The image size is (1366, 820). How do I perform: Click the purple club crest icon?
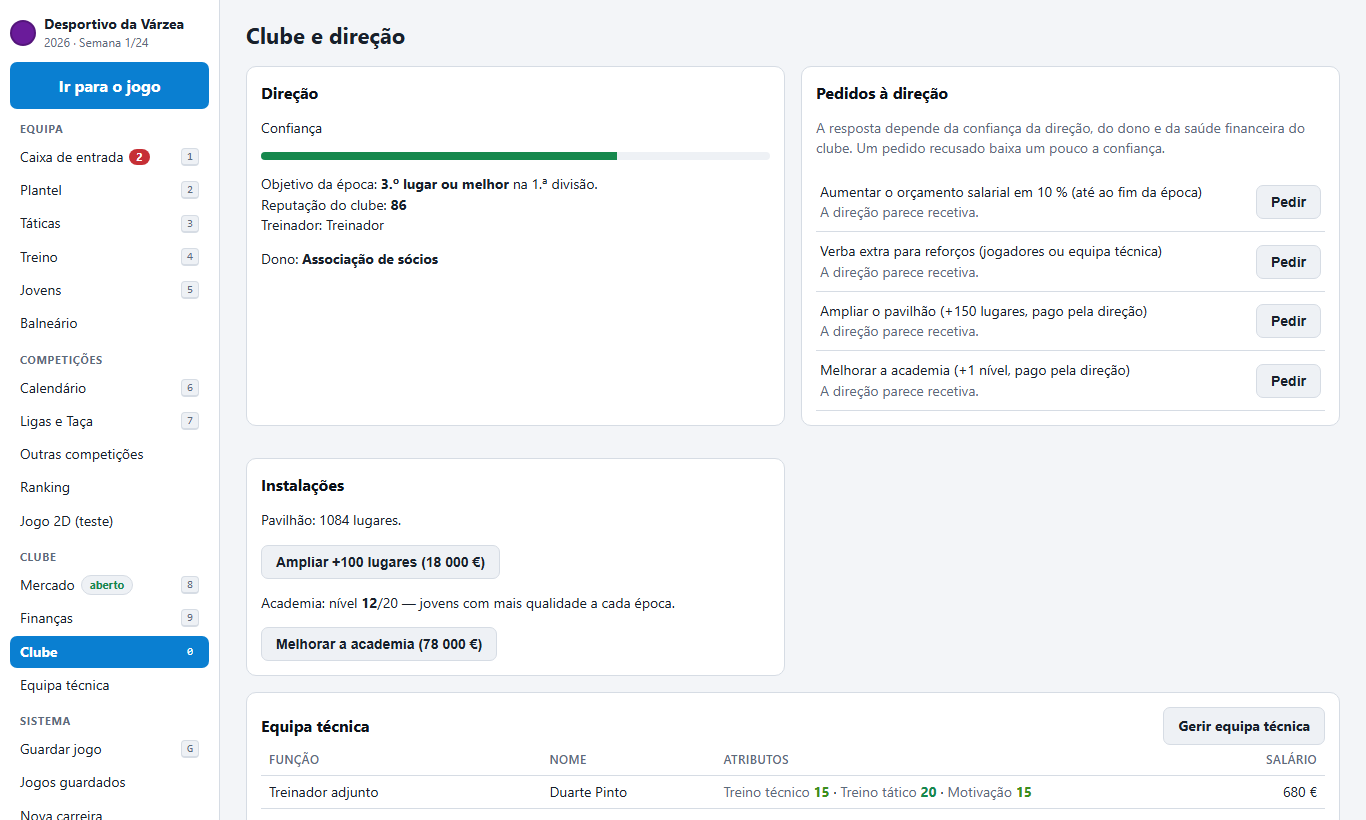click(23, 33)
